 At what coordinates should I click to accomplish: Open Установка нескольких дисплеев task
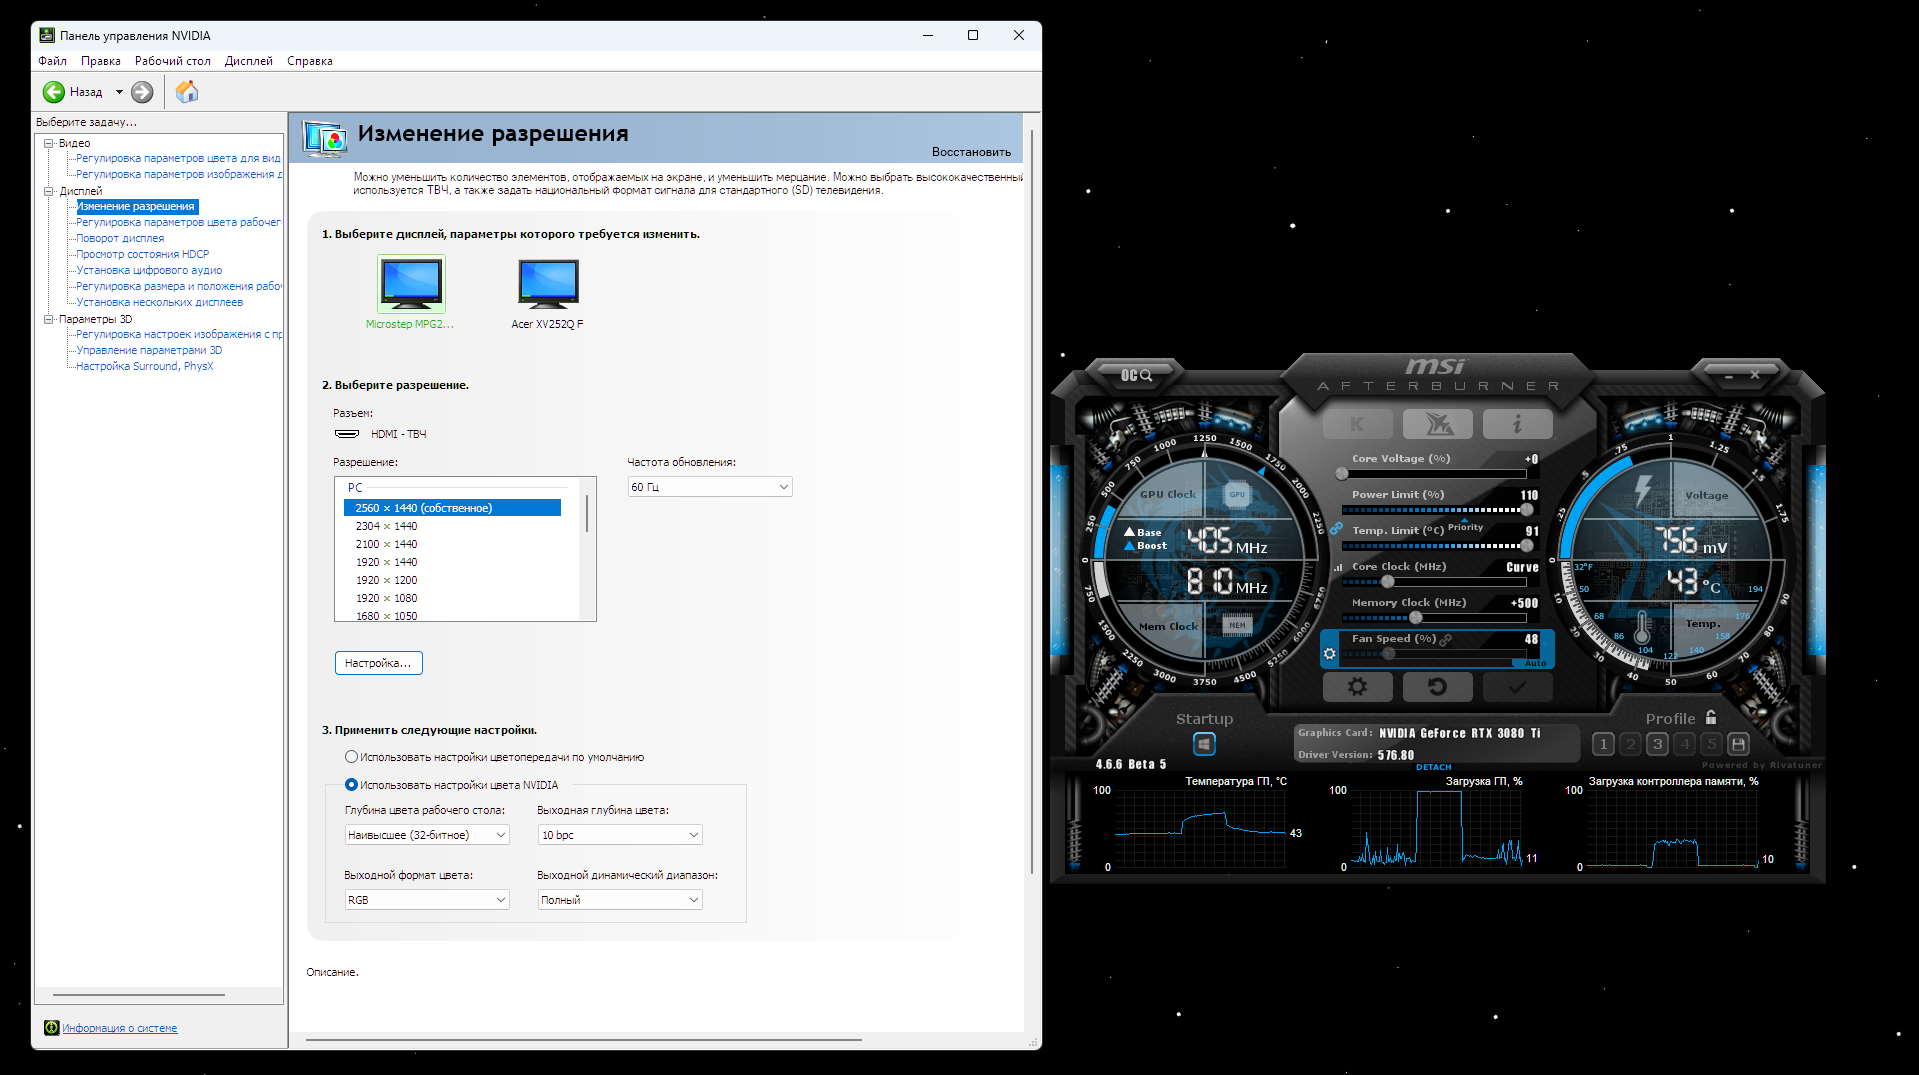point(160,302)
